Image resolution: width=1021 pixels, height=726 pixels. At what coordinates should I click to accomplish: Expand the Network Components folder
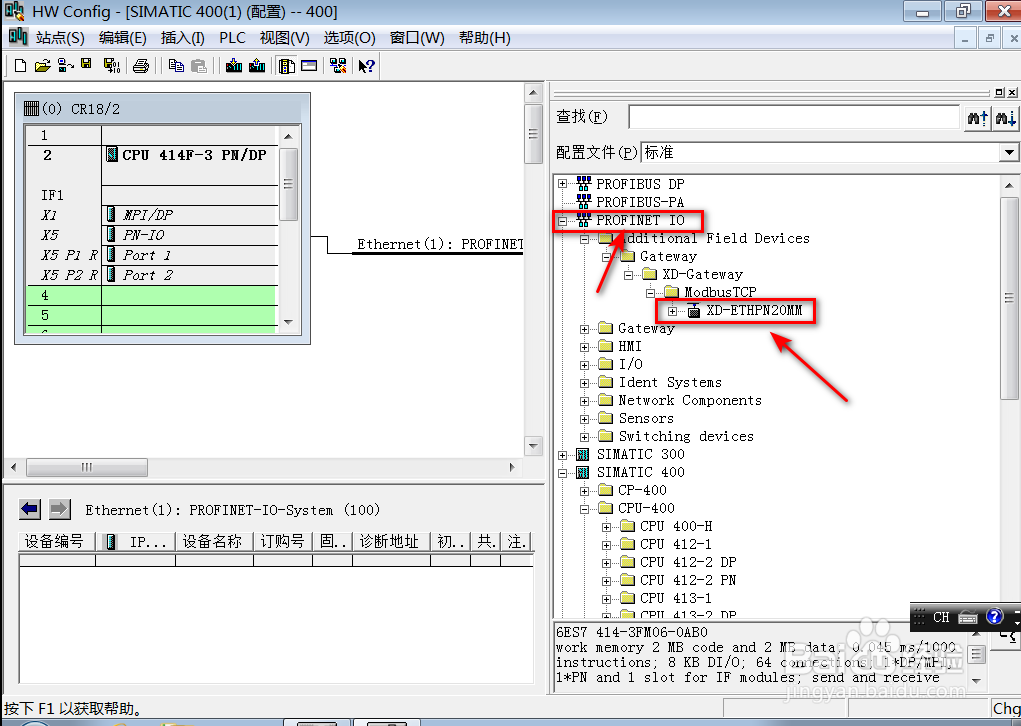coord(584,401)
